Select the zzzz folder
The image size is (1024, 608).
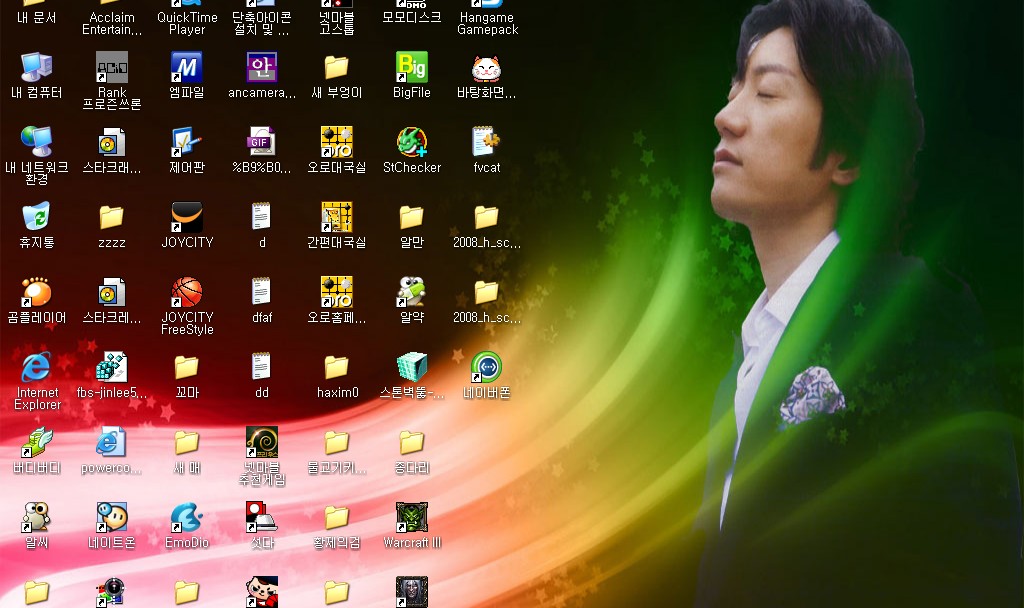tap(112, 217)
